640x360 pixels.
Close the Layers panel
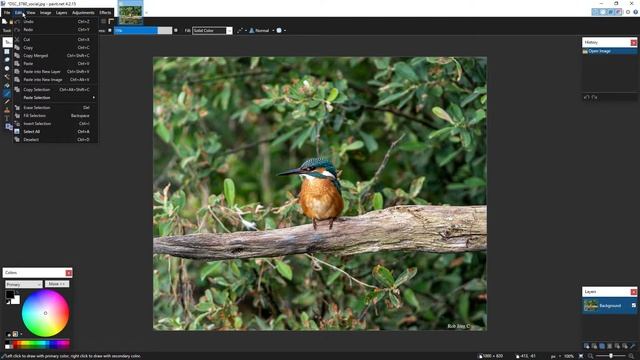click(633, 292)
